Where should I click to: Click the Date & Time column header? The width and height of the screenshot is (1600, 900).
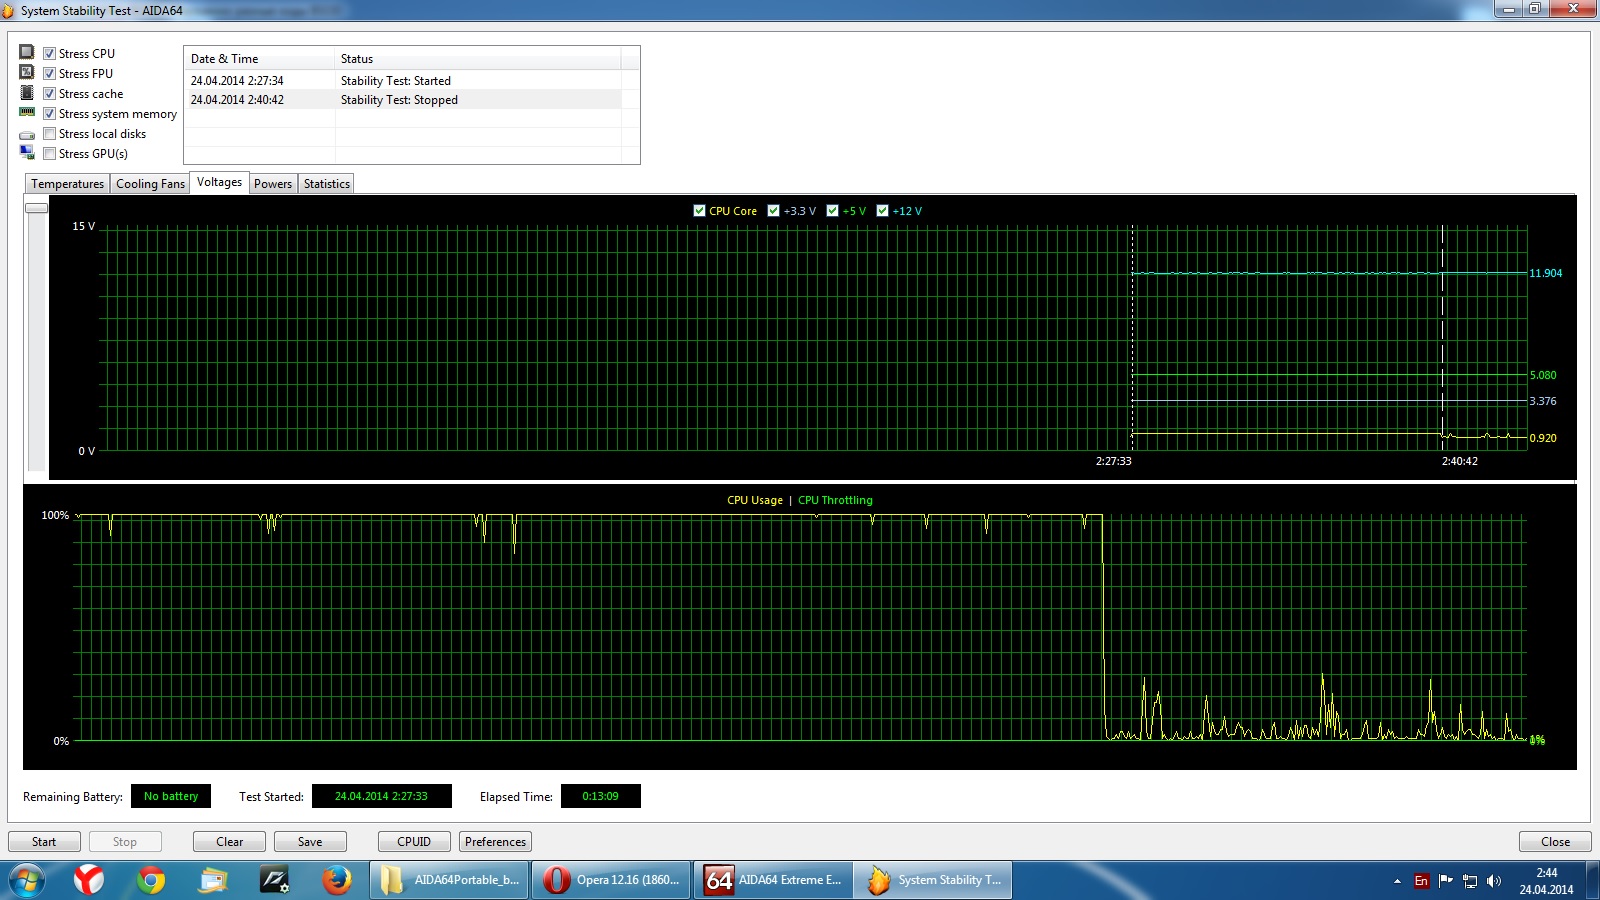(x=259, y=58)
